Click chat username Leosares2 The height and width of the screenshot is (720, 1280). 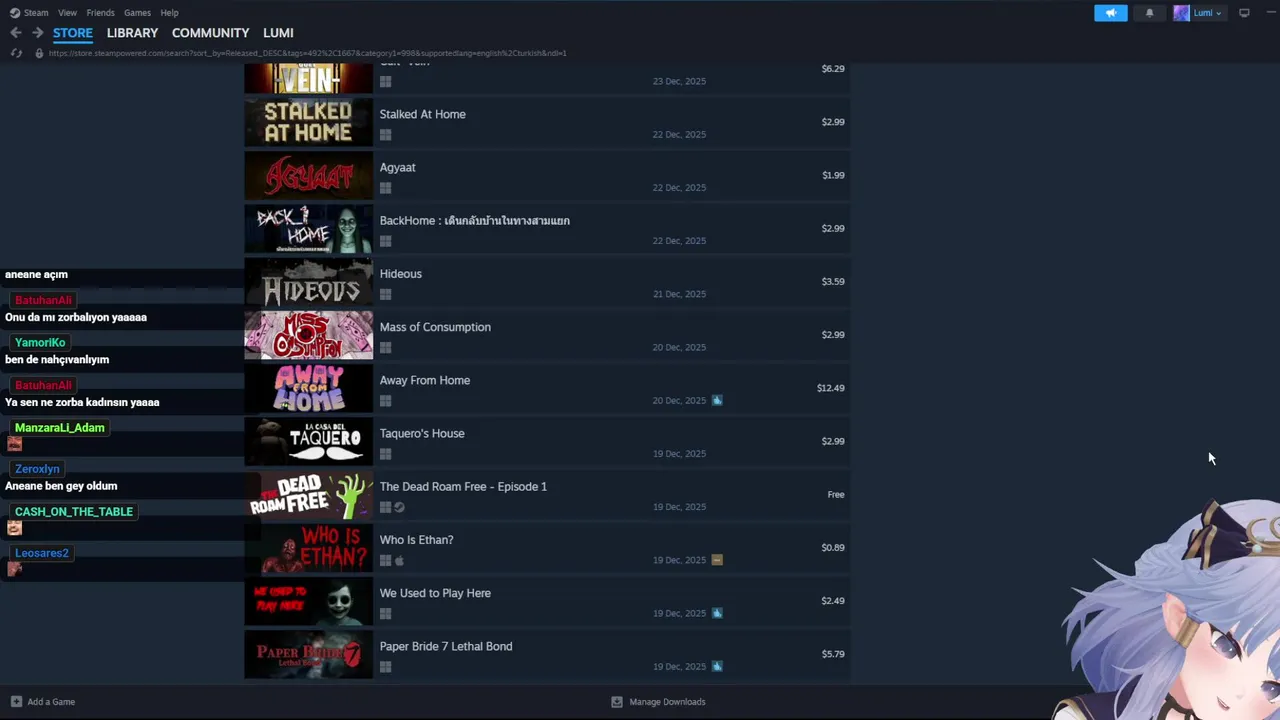(42, 553)
